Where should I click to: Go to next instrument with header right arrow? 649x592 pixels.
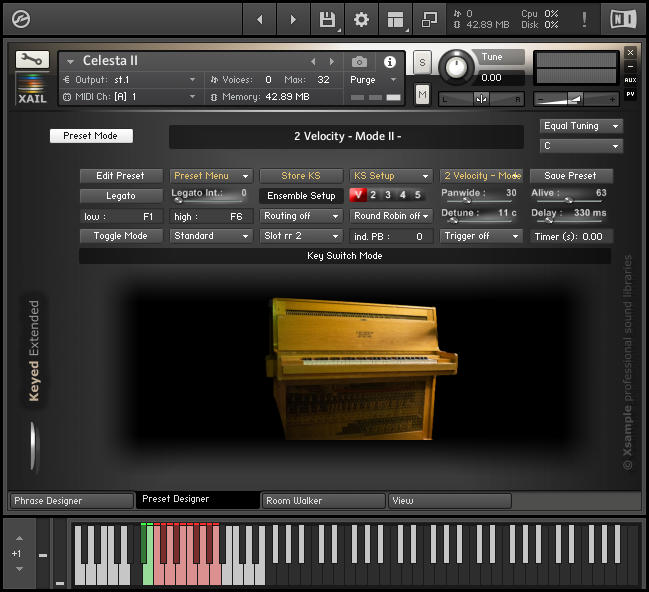[x=293, y=19]
